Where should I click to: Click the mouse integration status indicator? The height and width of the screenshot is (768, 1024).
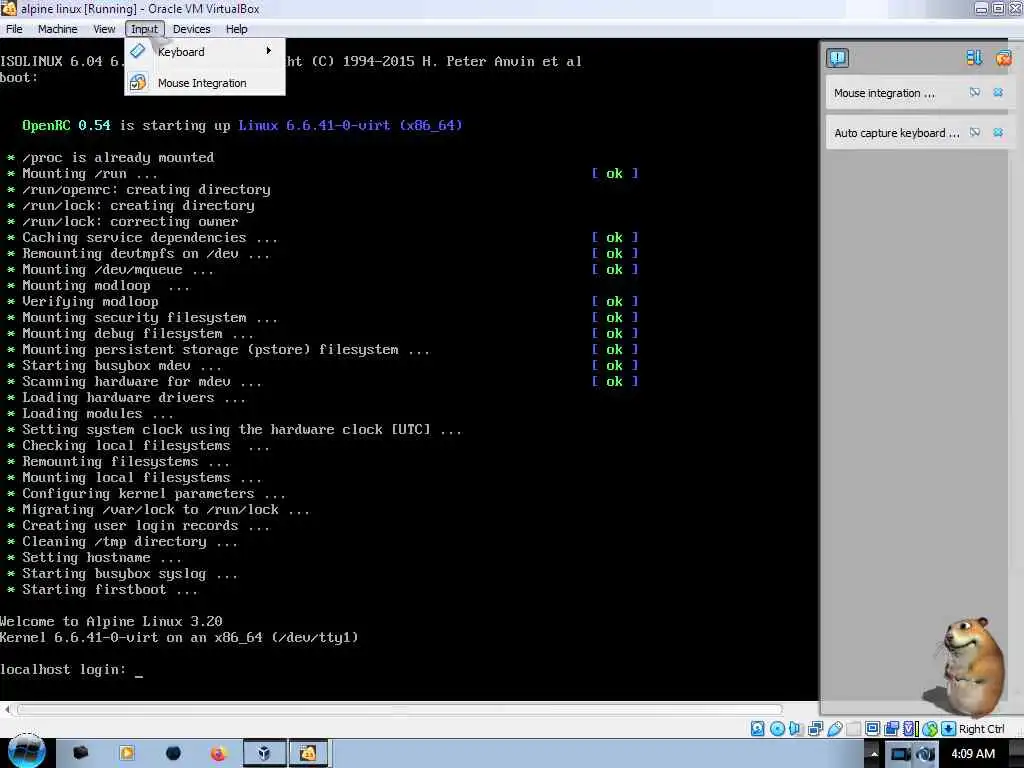[929, 729]
